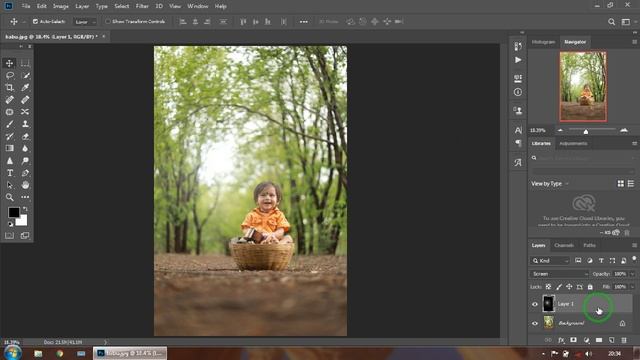
Task: Select the Rectangular Marquee tool
Action: click(25, 63)
